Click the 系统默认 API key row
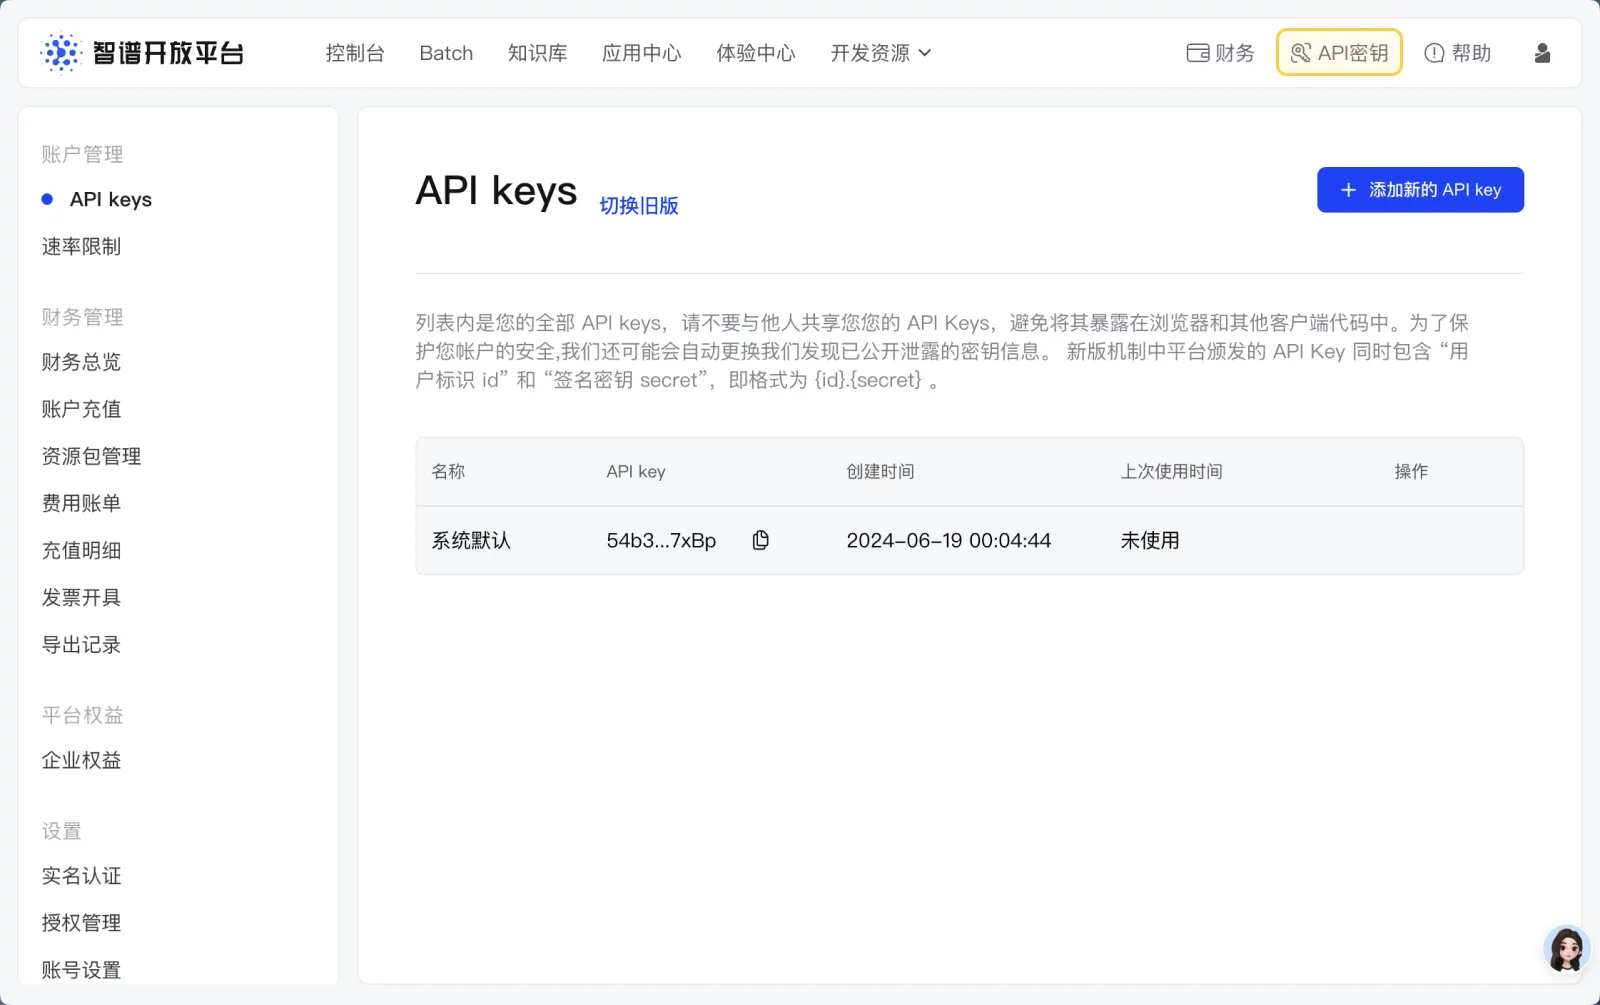The image size is (1600, 1005). pos(470,540)
